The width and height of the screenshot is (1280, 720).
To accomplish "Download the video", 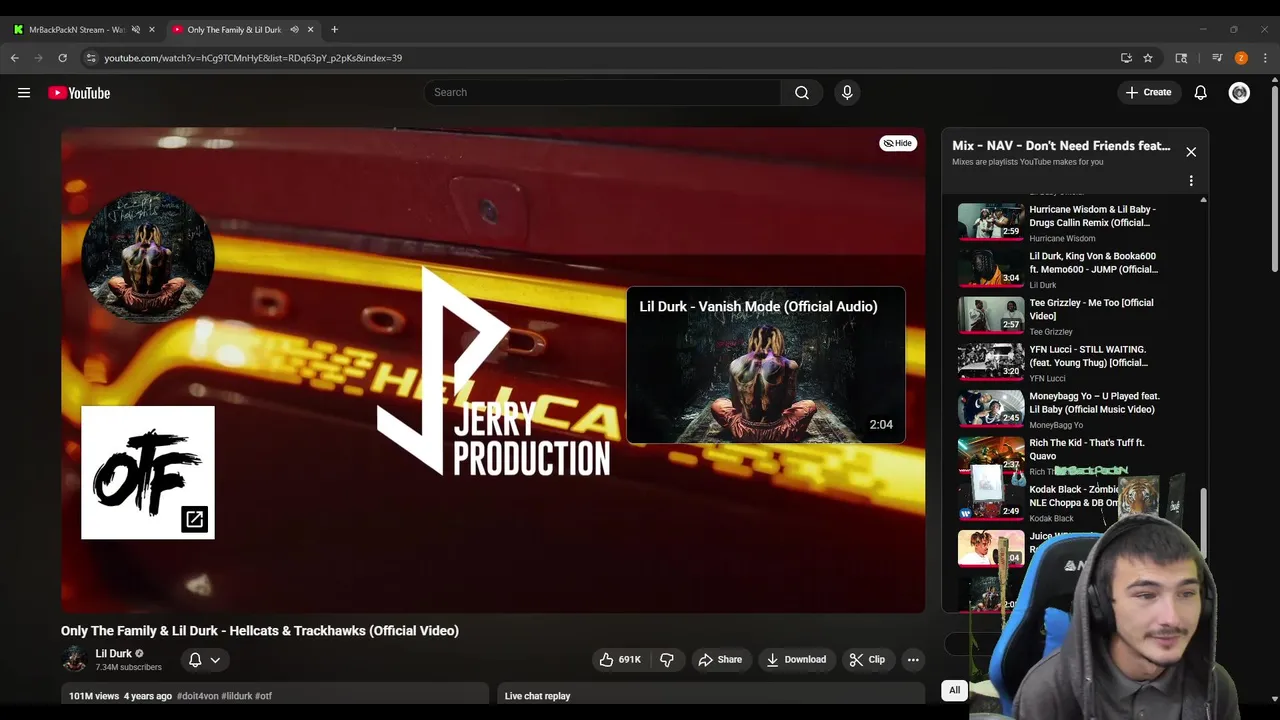I will point(796,660).
